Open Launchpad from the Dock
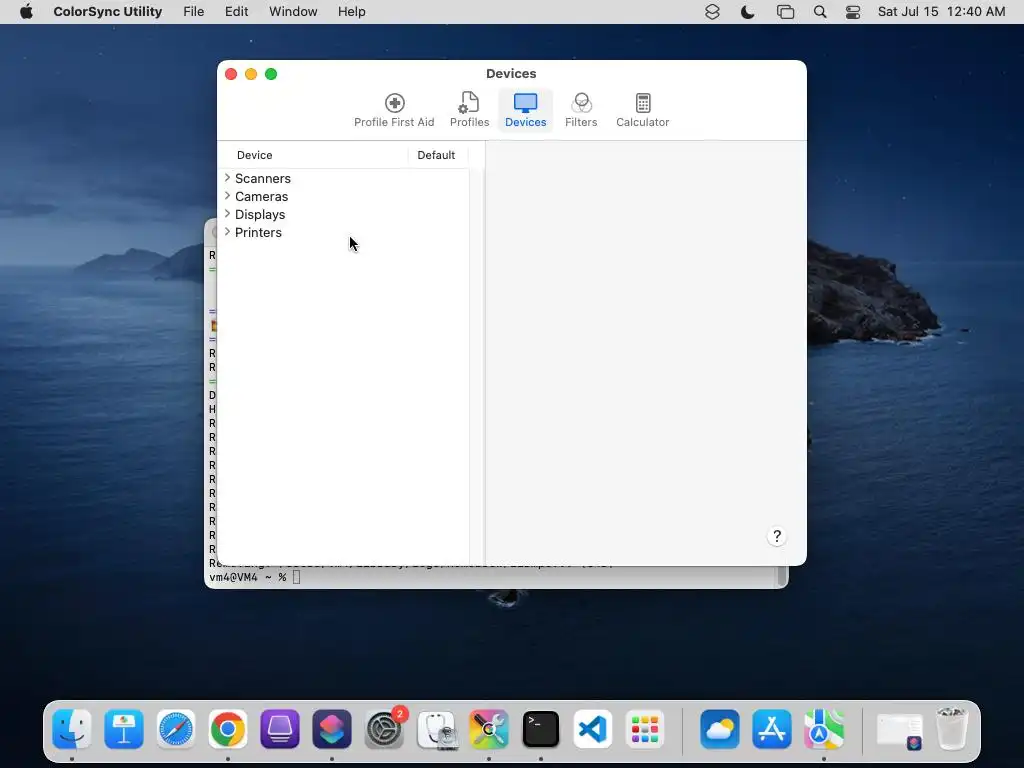 [645, 729]
